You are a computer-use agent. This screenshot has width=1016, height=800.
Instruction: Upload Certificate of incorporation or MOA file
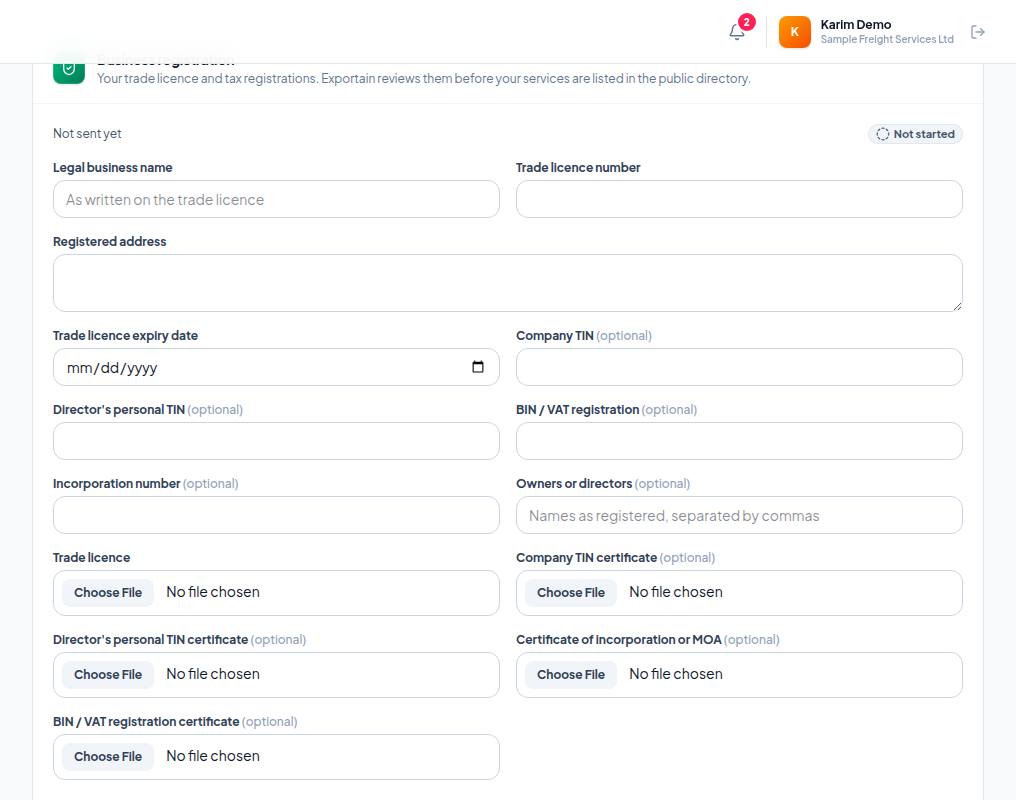(570, 674)
